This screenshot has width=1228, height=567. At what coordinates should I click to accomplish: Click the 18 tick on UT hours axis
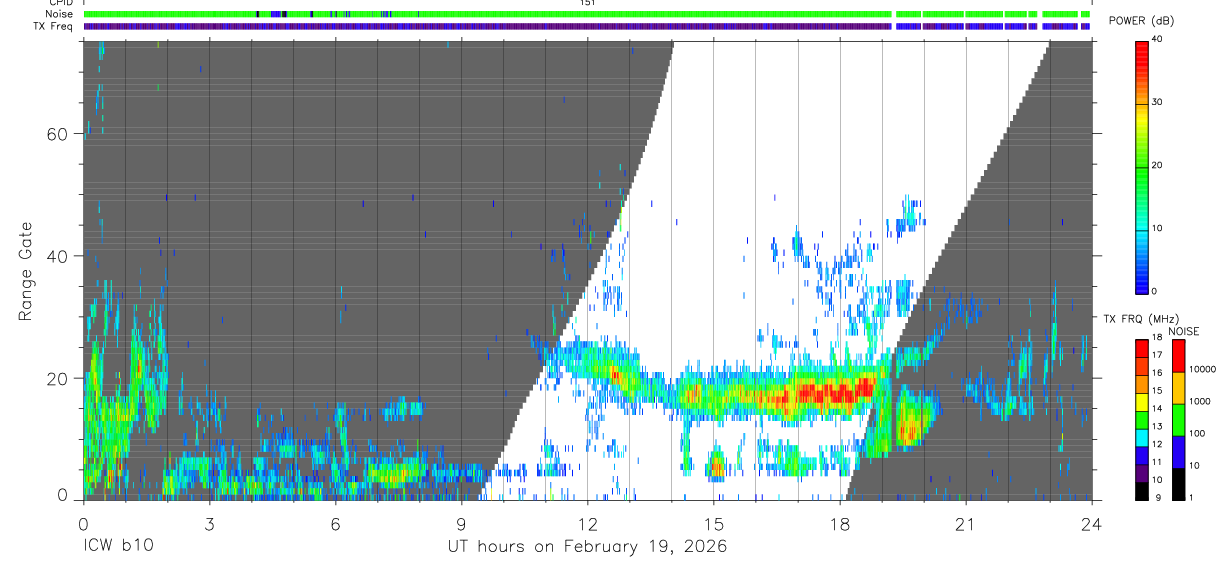coord(839,524)
